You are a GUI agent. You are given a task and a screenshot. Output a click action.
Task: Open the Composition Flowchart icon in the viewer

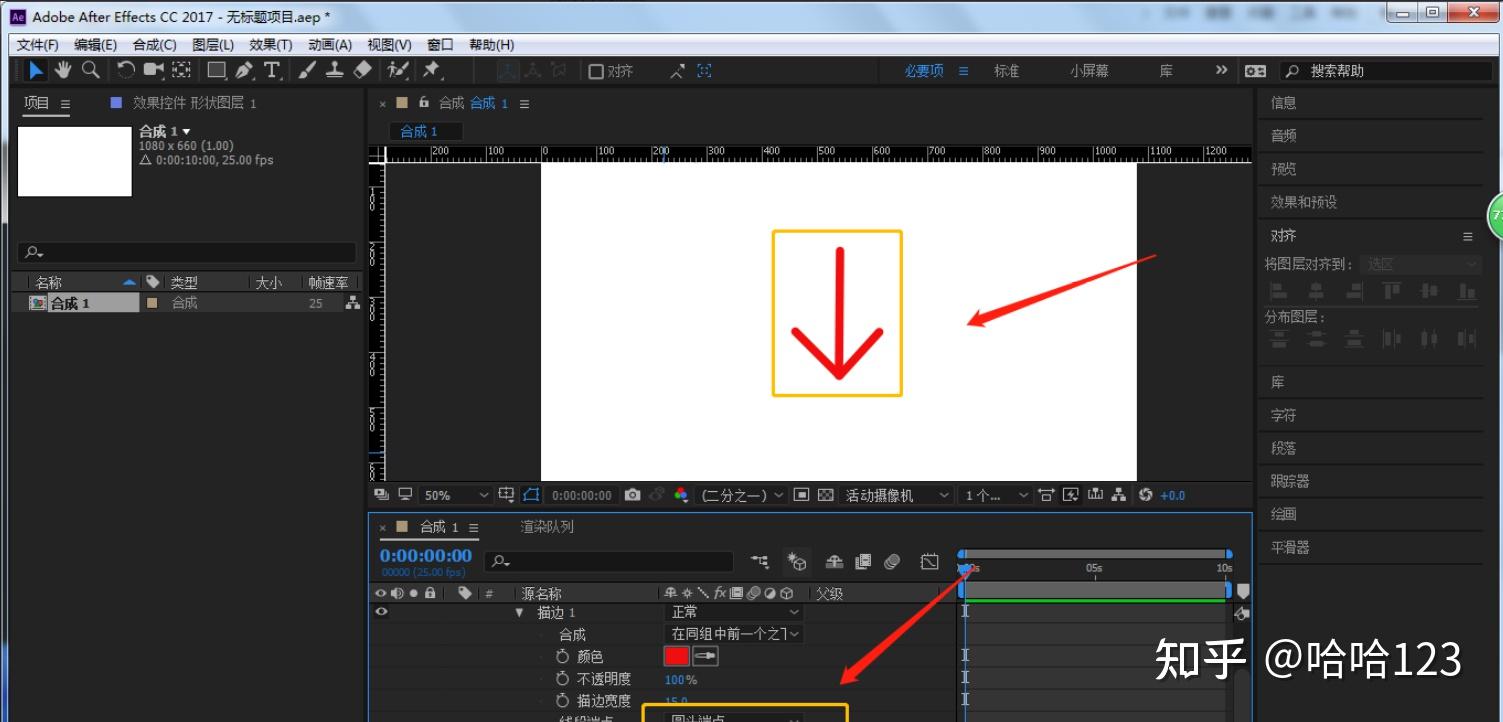[1119, 495]
